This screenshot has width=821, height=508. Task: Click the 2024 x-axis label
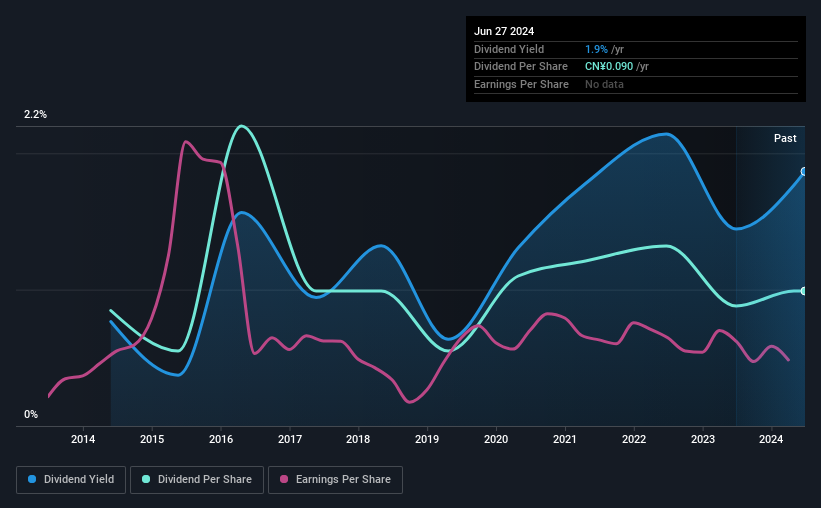[771, 439]
